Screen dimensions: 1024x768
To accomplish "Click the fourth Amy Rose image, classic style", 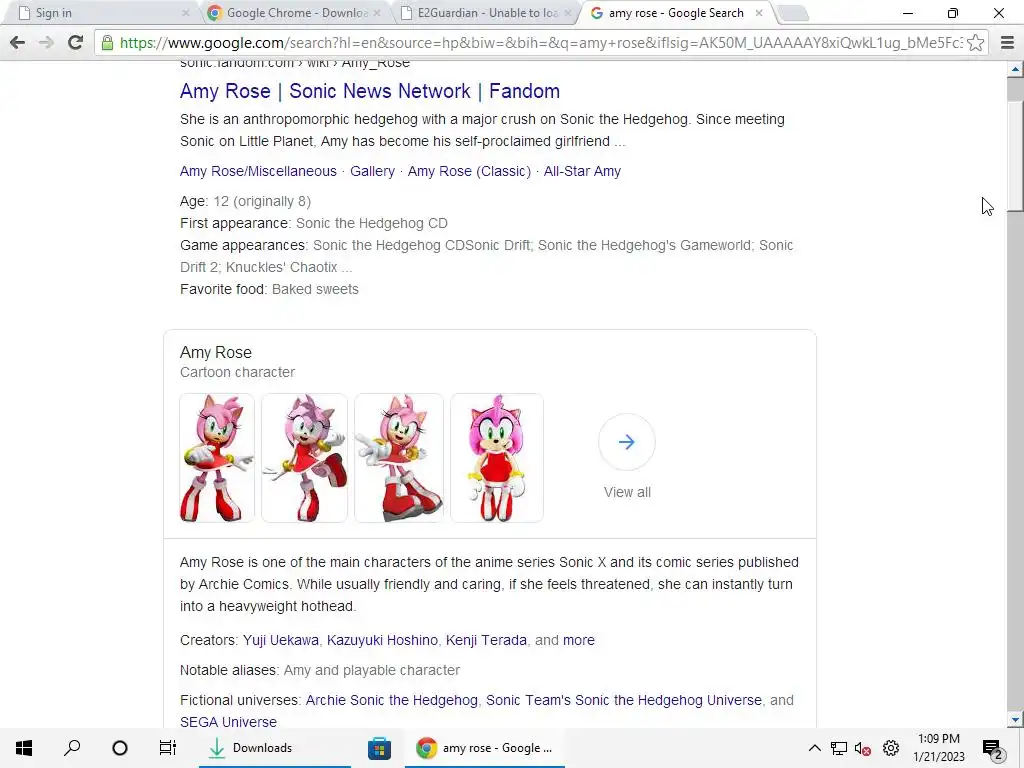I will point(496,457).
